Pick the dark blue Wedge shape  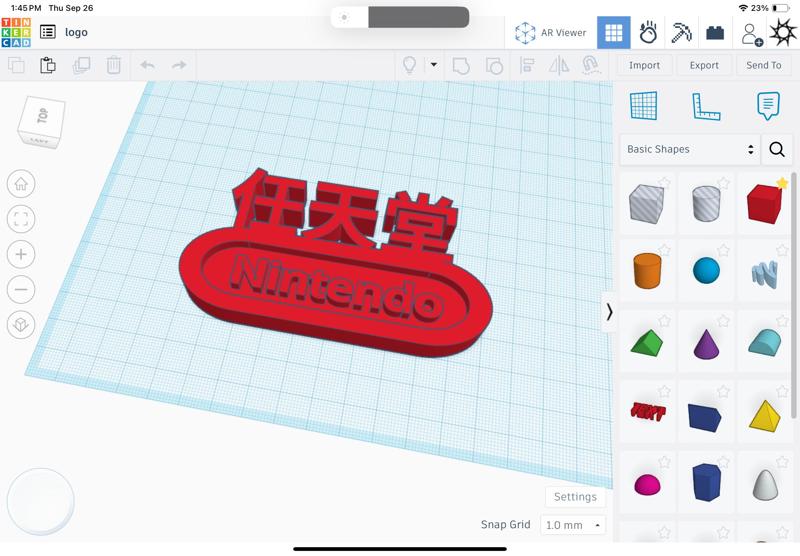tap(705, 417)
